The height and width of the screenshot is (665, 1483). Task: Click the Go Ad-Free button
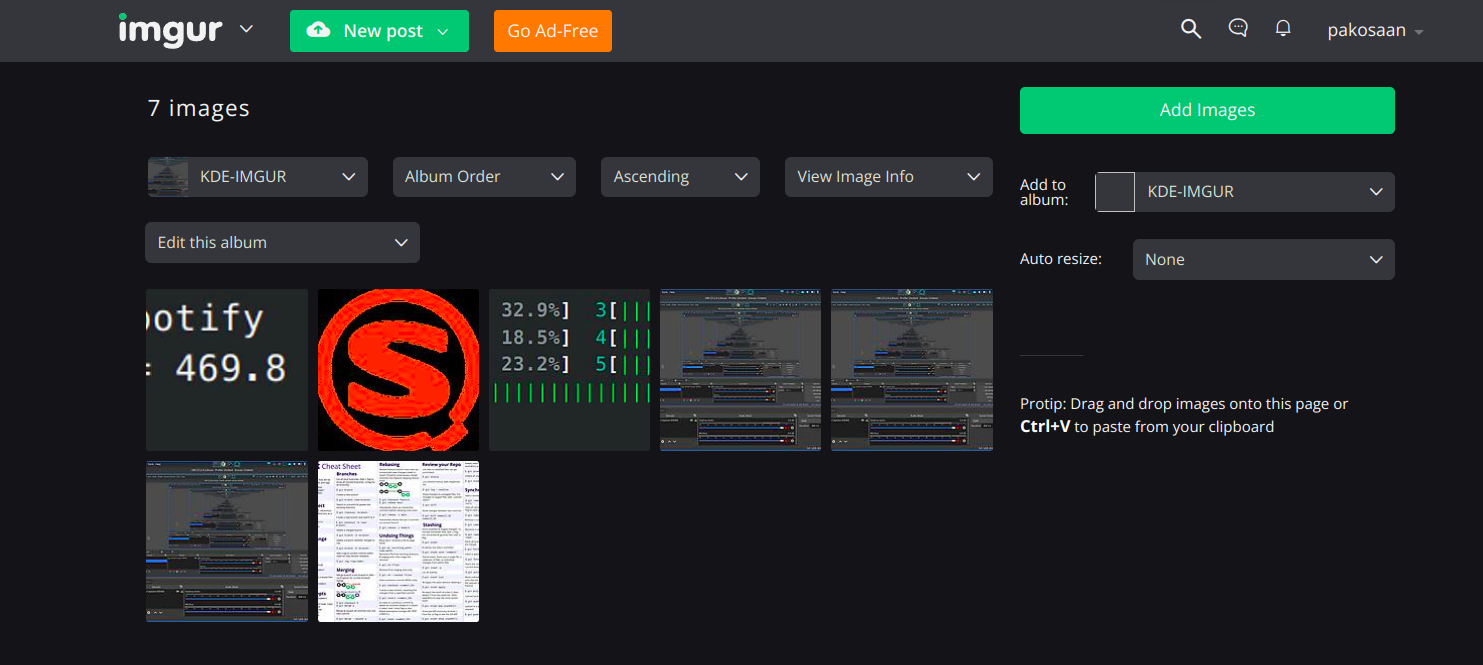point(553,31)
